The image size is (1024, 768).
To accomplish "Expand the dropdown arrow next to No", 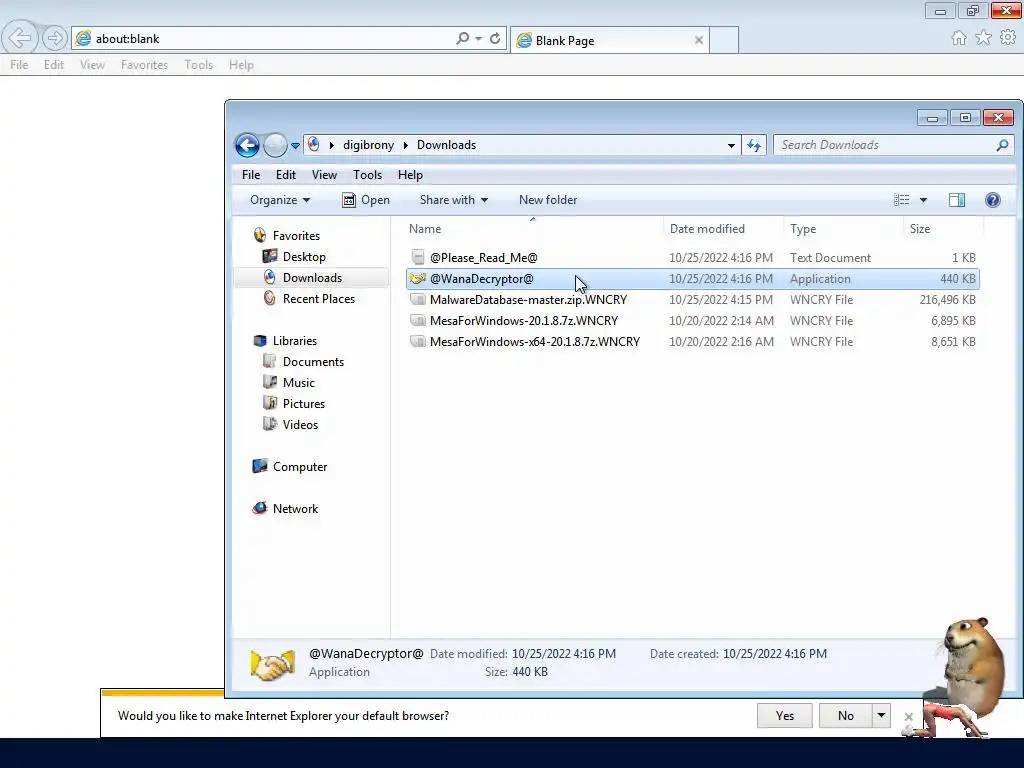I will (881, 716).
